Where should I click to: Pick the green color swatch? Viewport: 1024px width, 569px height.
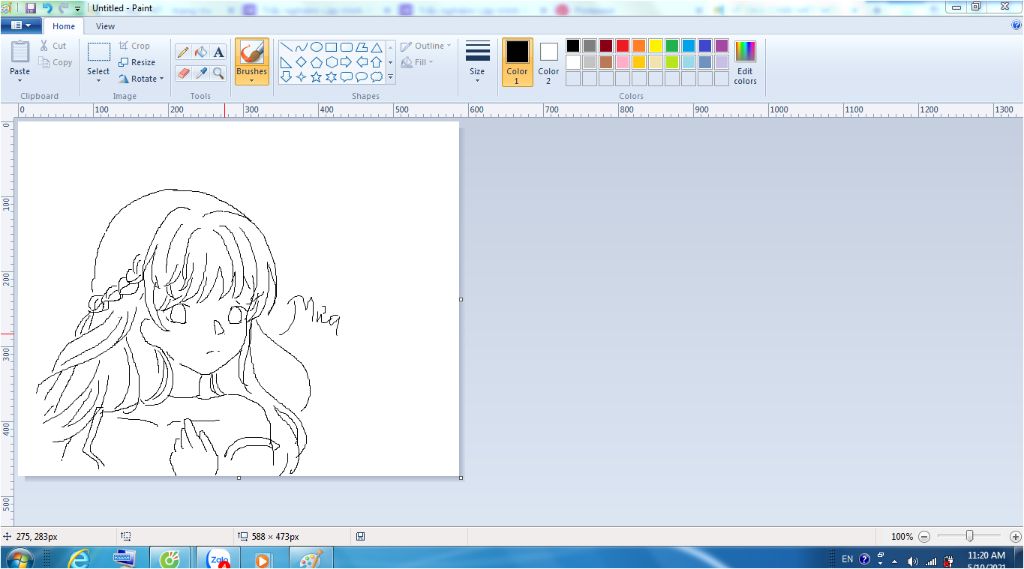pos(672,46)
